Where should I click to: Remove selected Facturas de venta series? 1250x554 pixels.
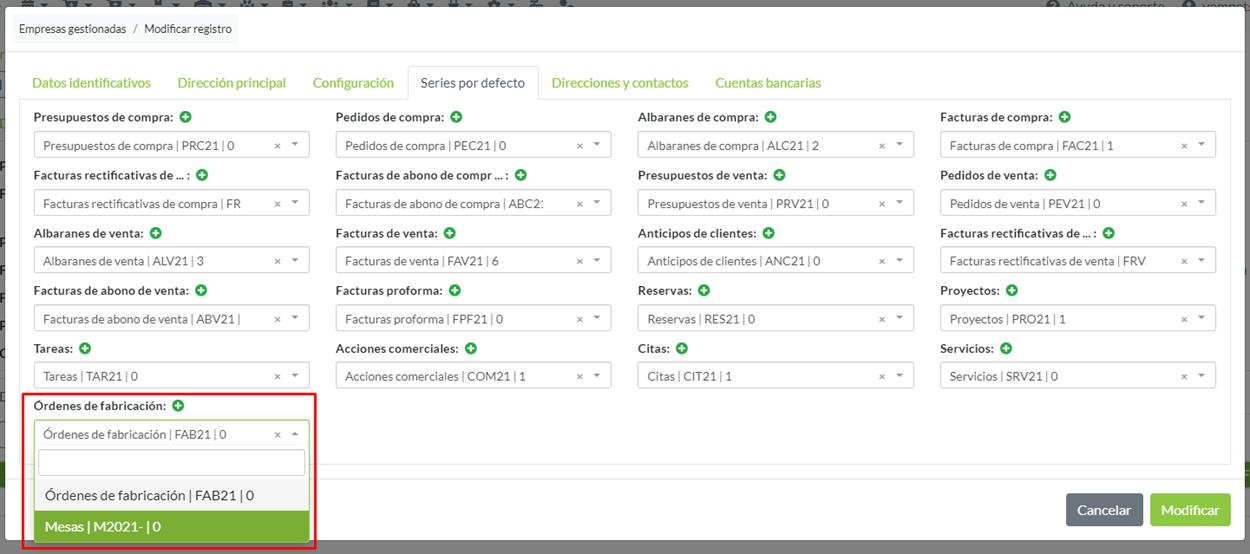point(580,262)
